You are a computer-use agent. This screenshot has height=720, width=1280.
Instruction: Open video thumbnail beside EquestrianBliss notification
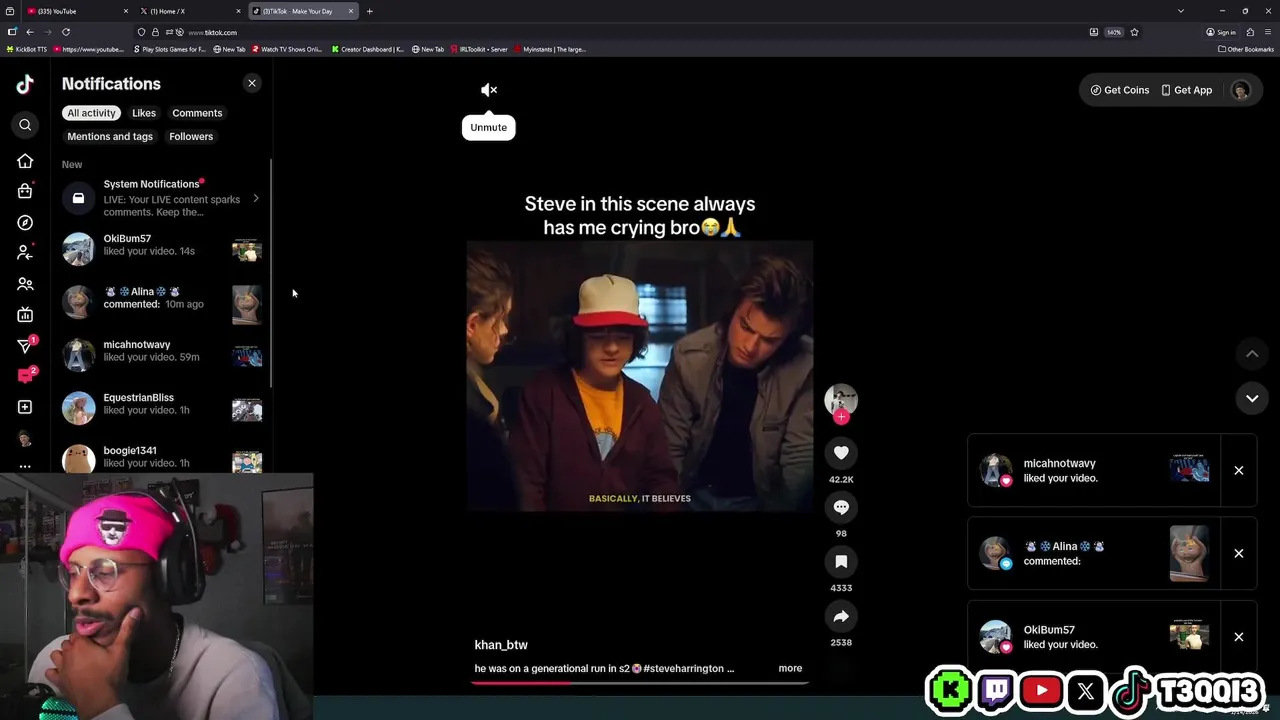(247, 409)
